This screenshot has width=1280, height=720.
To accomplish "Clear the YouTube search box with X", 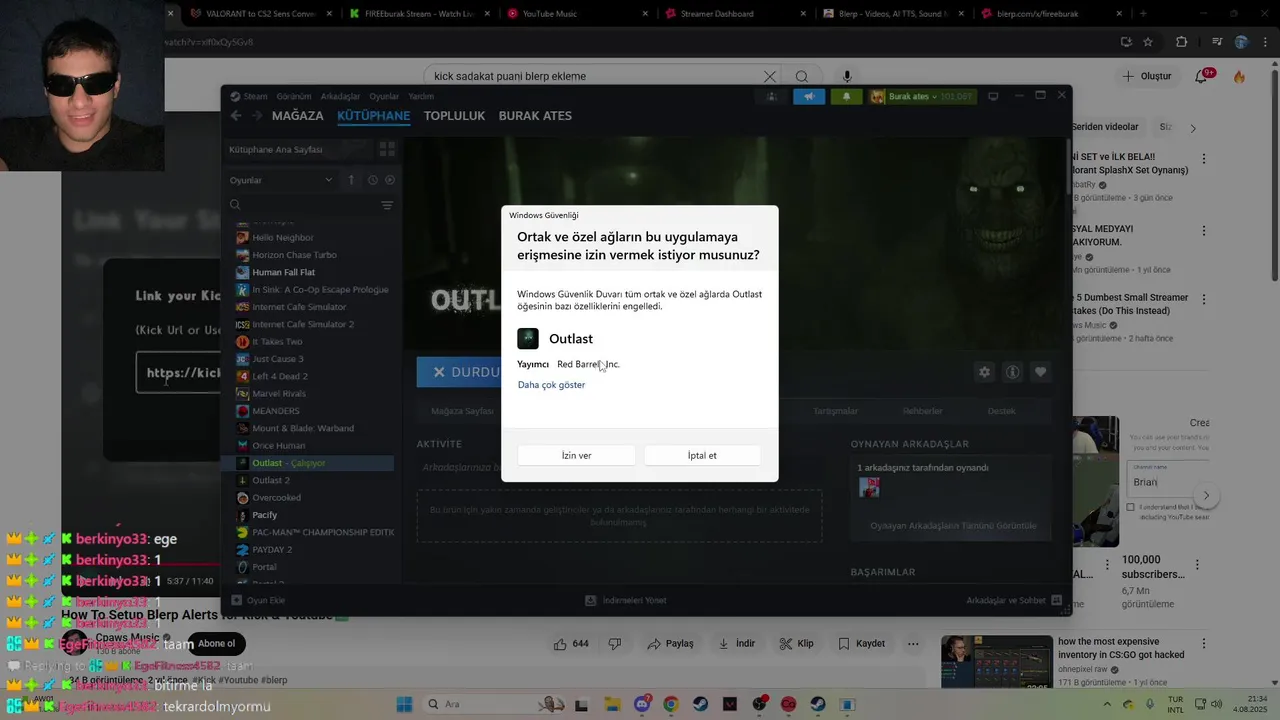I will tap(769, 77).
